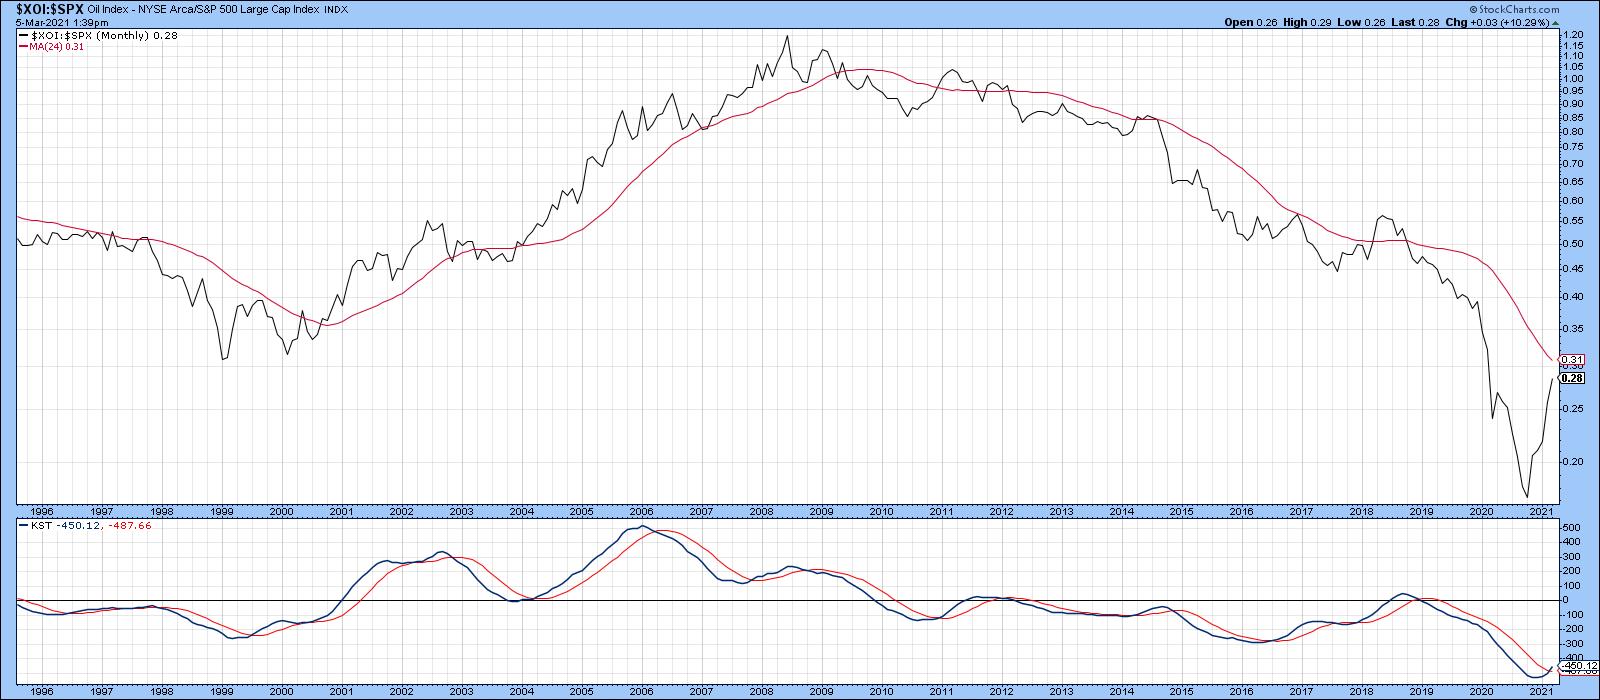This screenshot has height=700, width=1600.
Task: Click the black $XOI:$SPX legend line marker
Action: click(x=22, y=35)
